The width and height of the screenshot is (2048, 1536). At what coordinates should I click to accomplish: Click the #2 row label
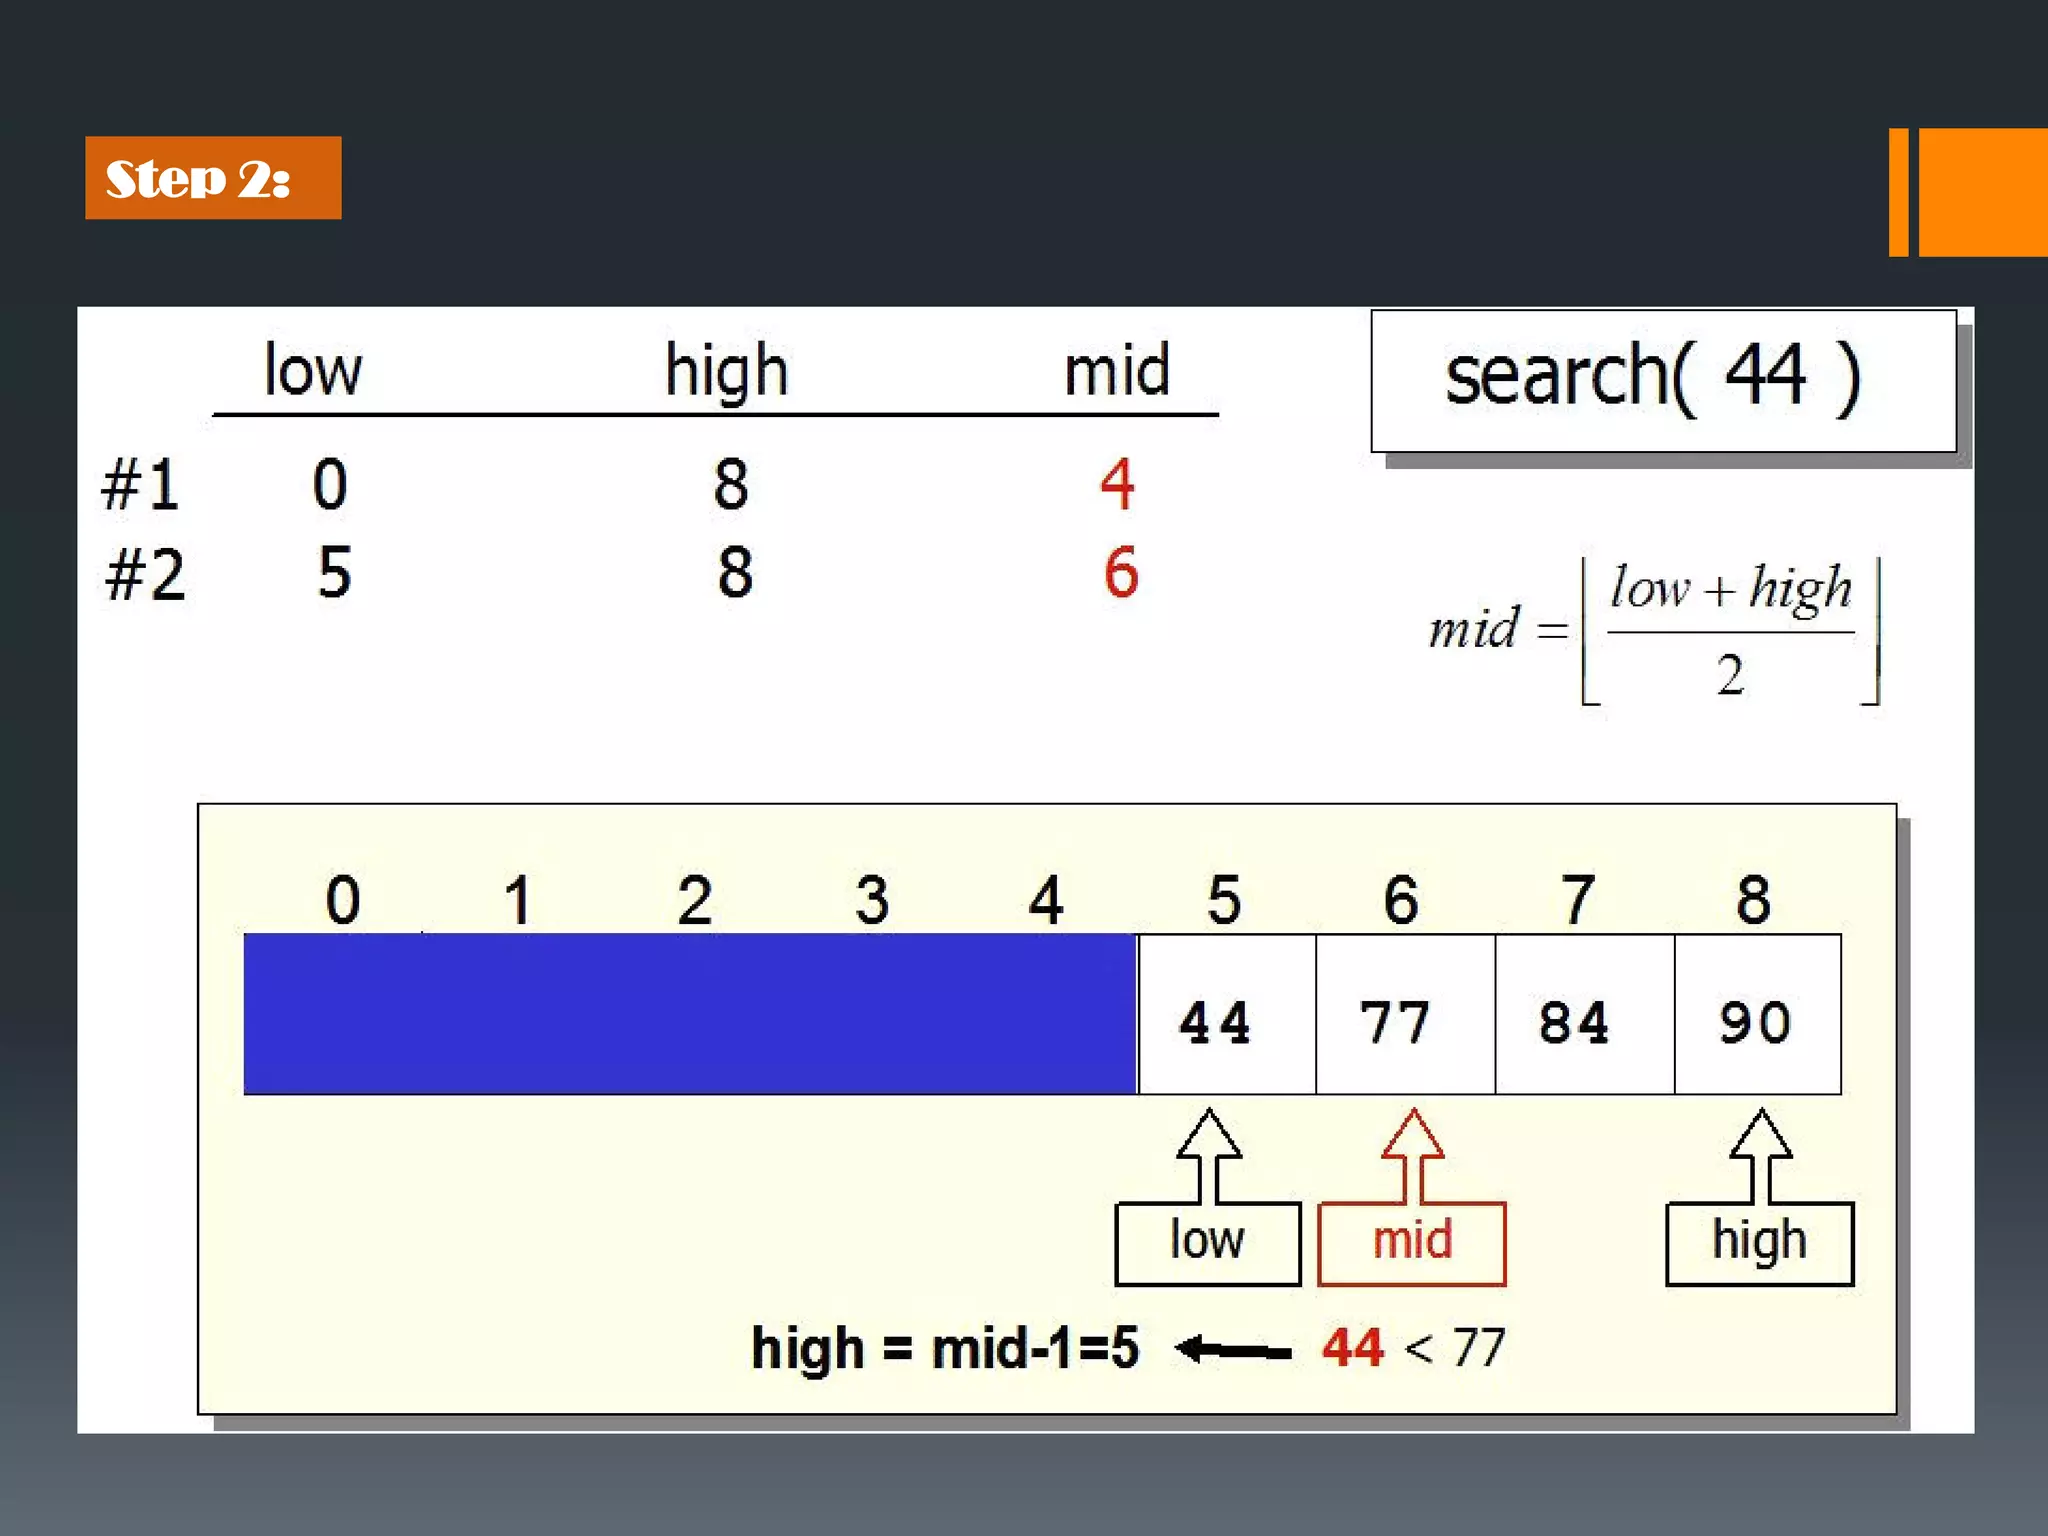coord(146,575)
